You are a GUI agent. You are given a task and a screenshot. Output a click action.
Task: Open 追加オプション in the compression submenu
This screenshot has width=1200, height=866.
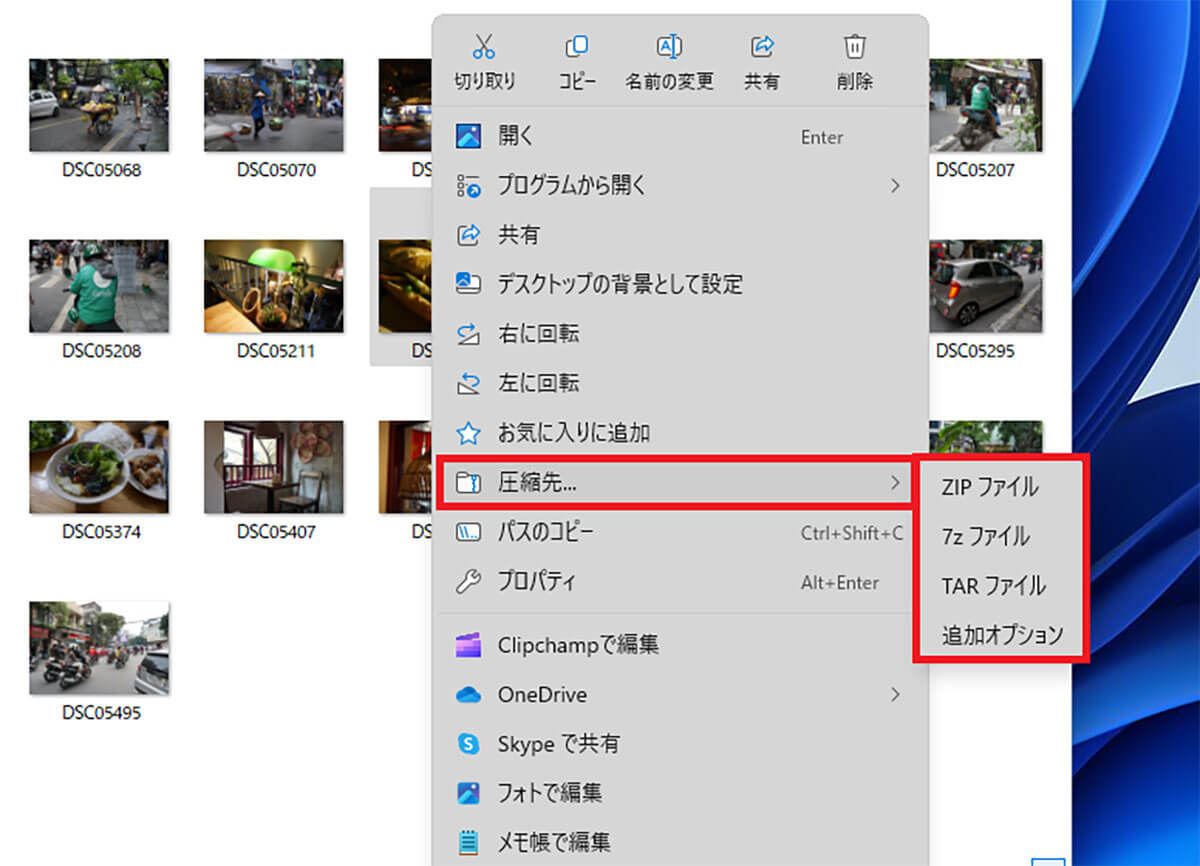[1002, 635]
